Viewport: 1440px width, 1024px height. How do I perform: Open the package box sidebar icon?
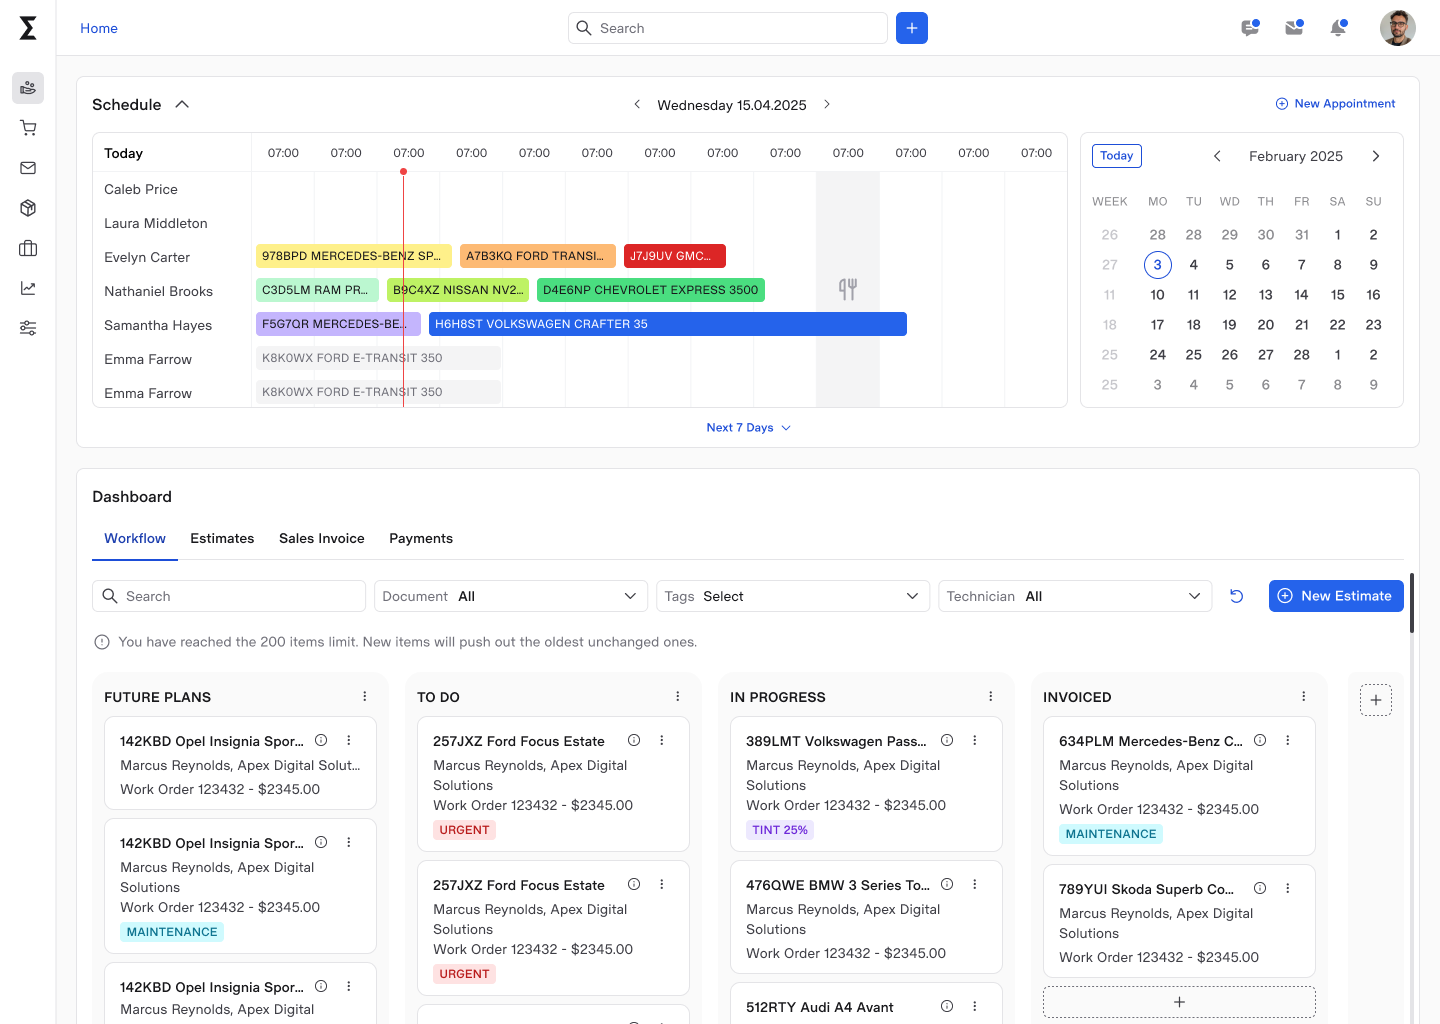28,208
